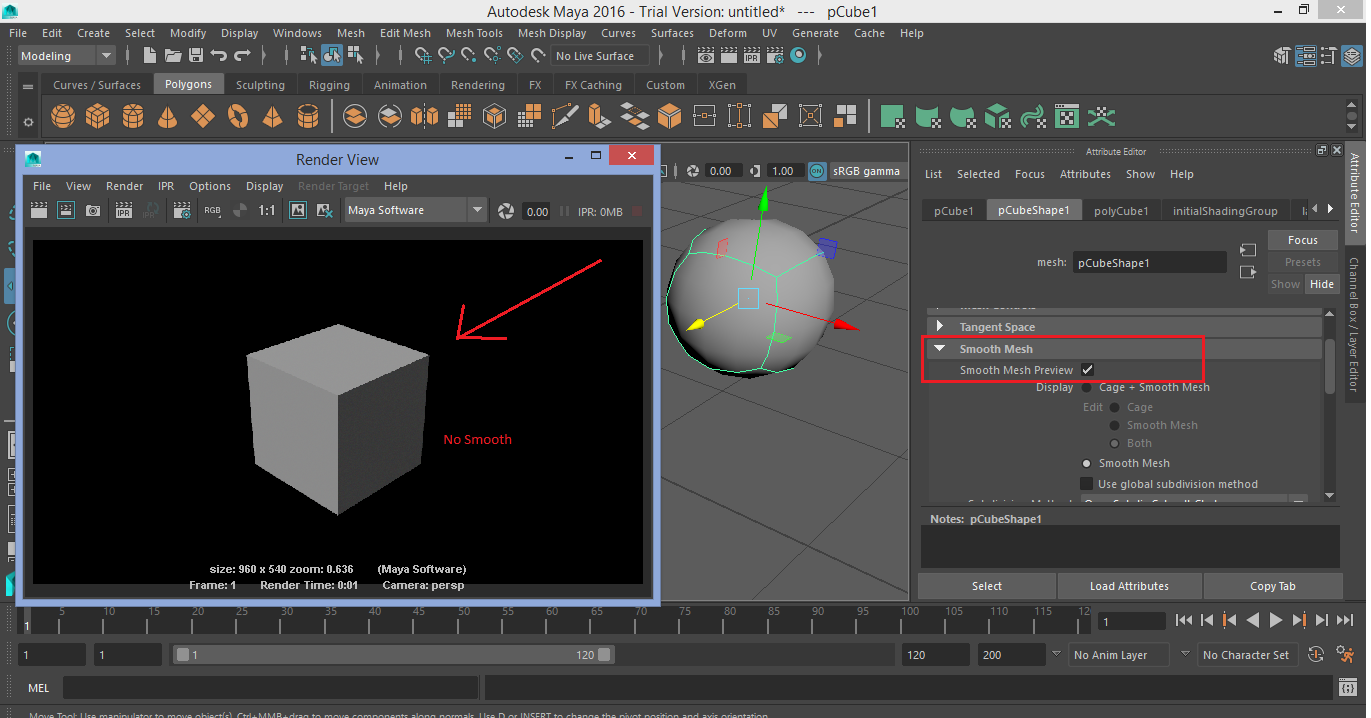Create a polygon torus from the shelf
This screenshot has height=718, width=1371.
click(x=238, y=117)
